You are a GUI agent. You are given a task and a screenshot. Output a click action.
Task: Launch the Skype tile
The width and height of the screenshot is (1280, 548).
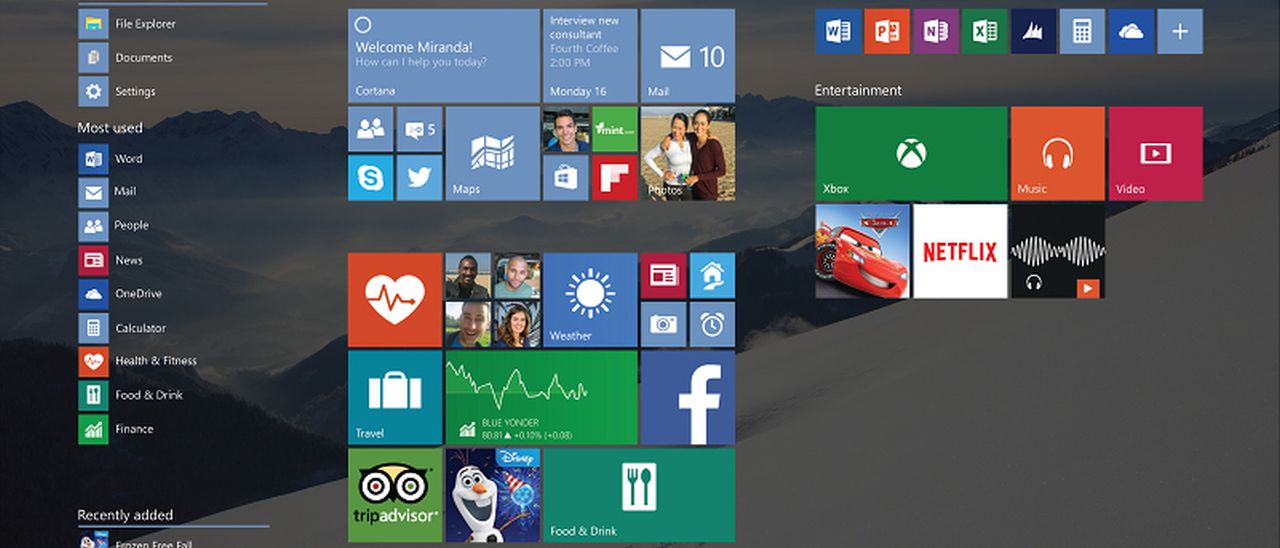370,178
